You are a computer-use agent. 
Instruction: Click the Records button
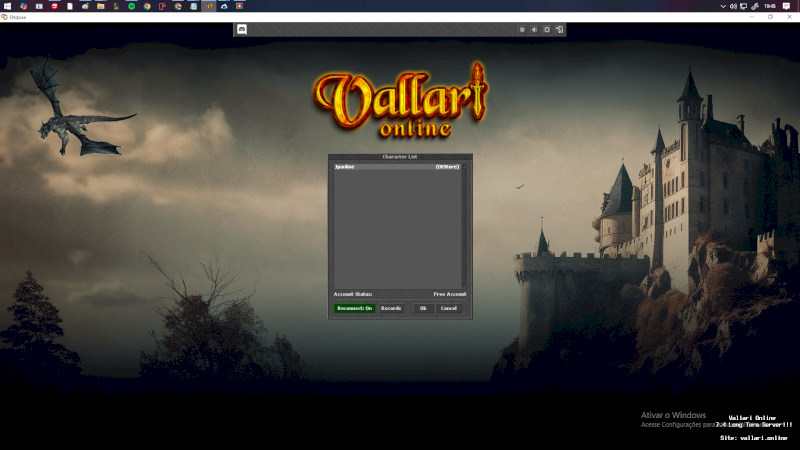coord(391,308)
